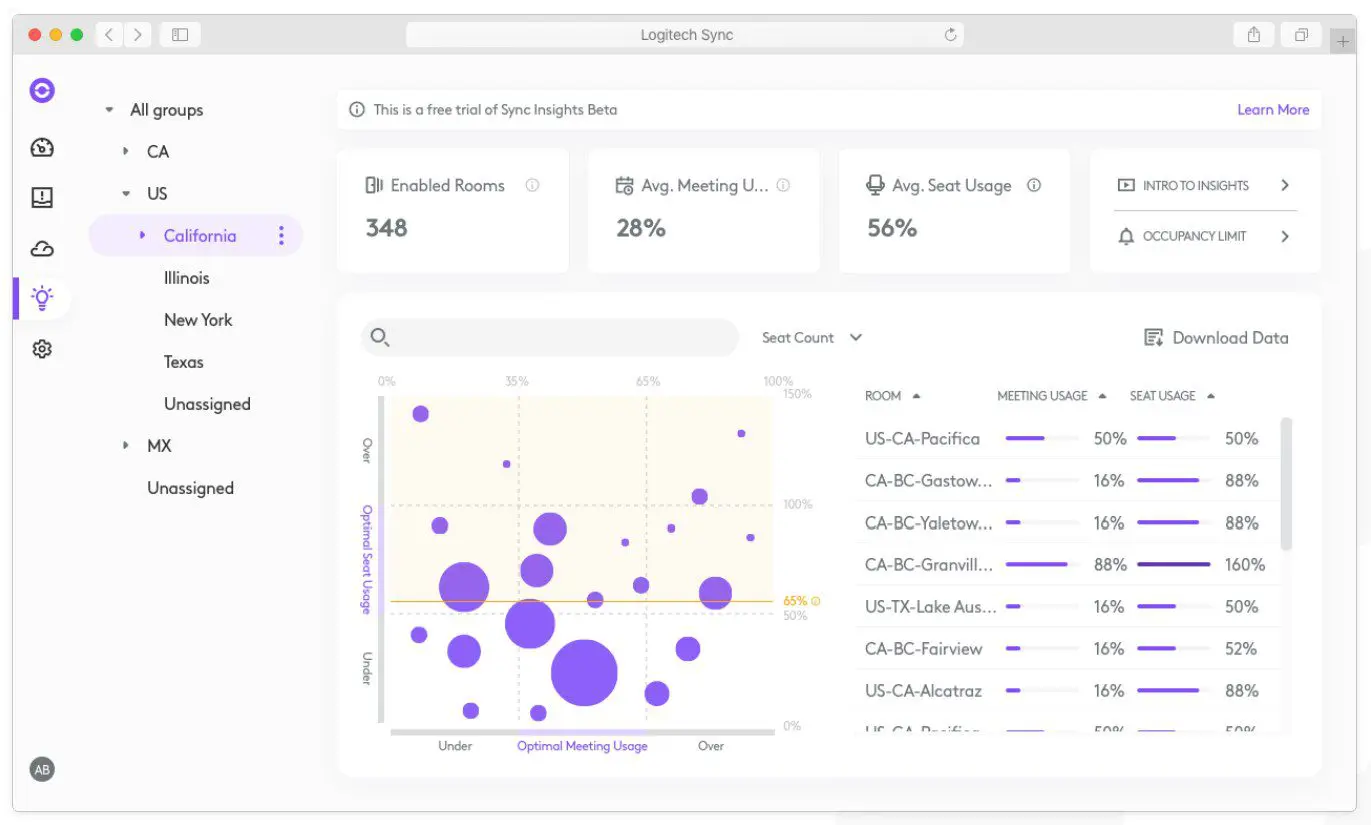
Task: Click the 65% threshold info icon on chart
Action: 816,601
